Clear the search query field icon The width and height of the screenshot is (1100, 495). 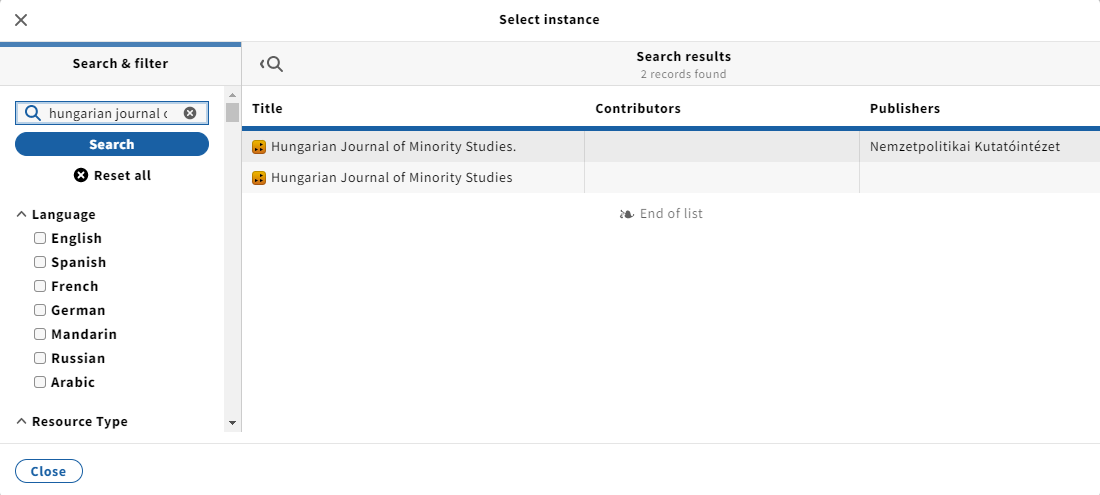pos(190,113)
